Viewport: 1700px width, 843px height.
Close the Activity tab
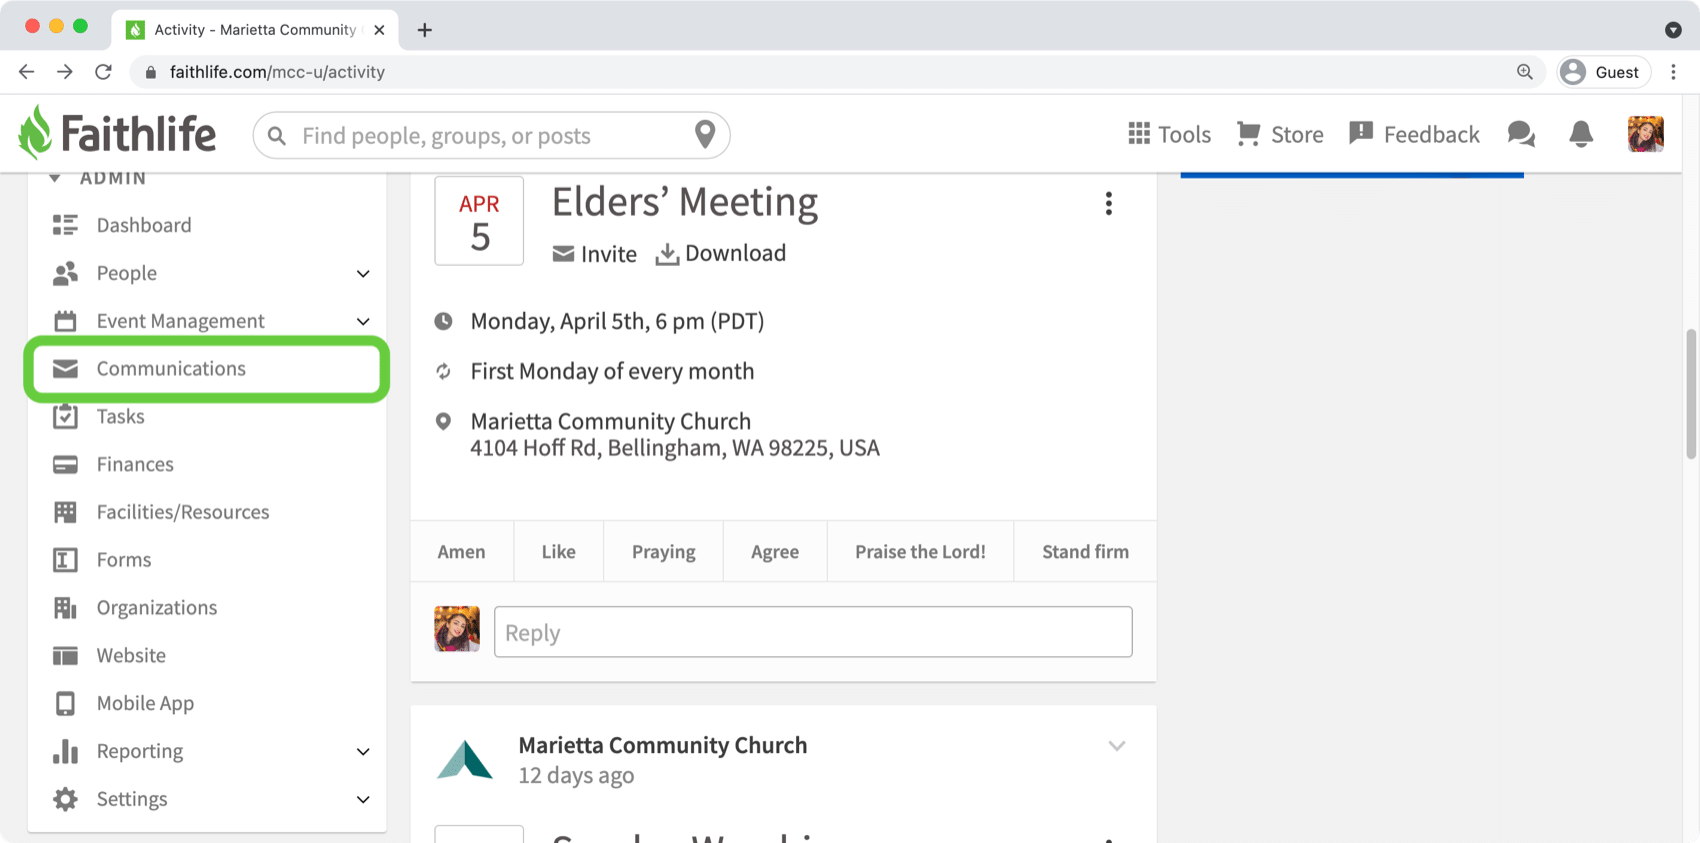point(379,30)
